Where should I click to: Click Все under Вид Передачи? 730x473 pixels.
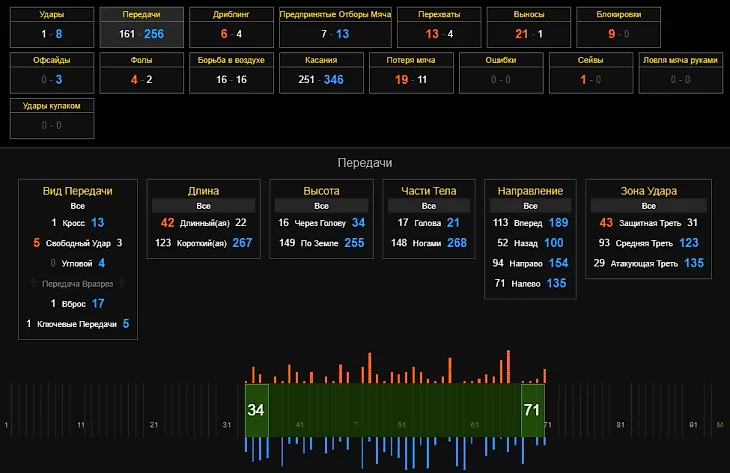77,205
